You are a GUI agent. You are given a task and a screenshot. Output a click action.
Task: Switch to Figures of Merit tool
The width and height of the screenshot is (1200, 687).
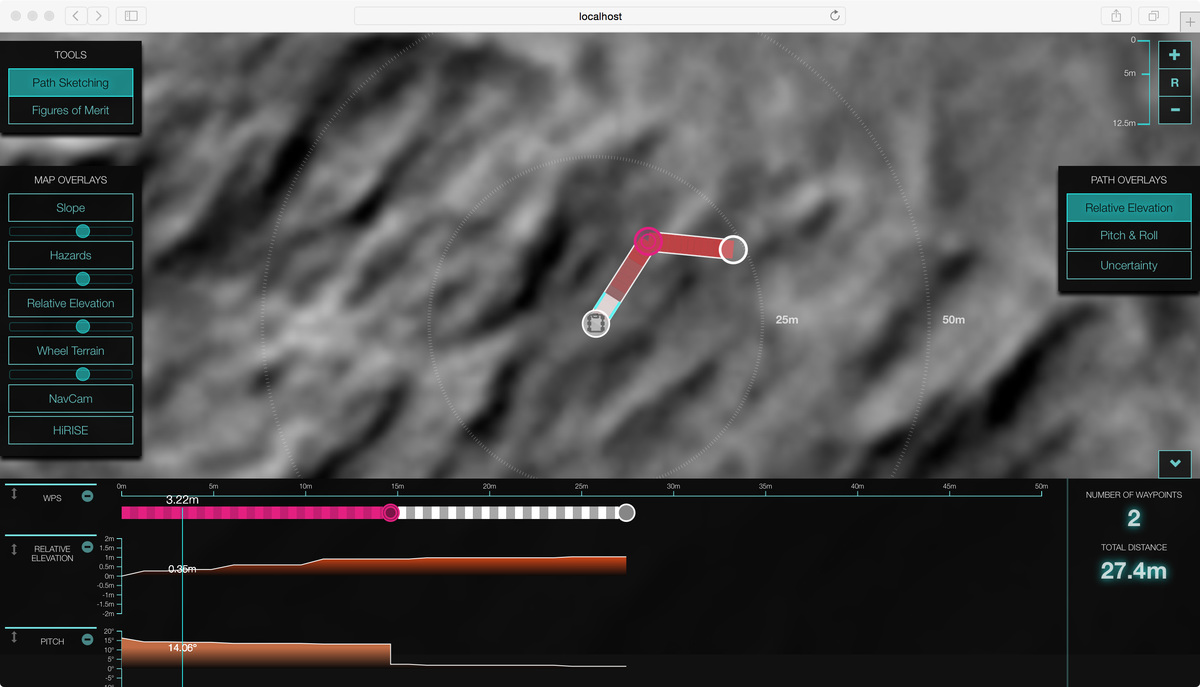click(x=71, y=111)
